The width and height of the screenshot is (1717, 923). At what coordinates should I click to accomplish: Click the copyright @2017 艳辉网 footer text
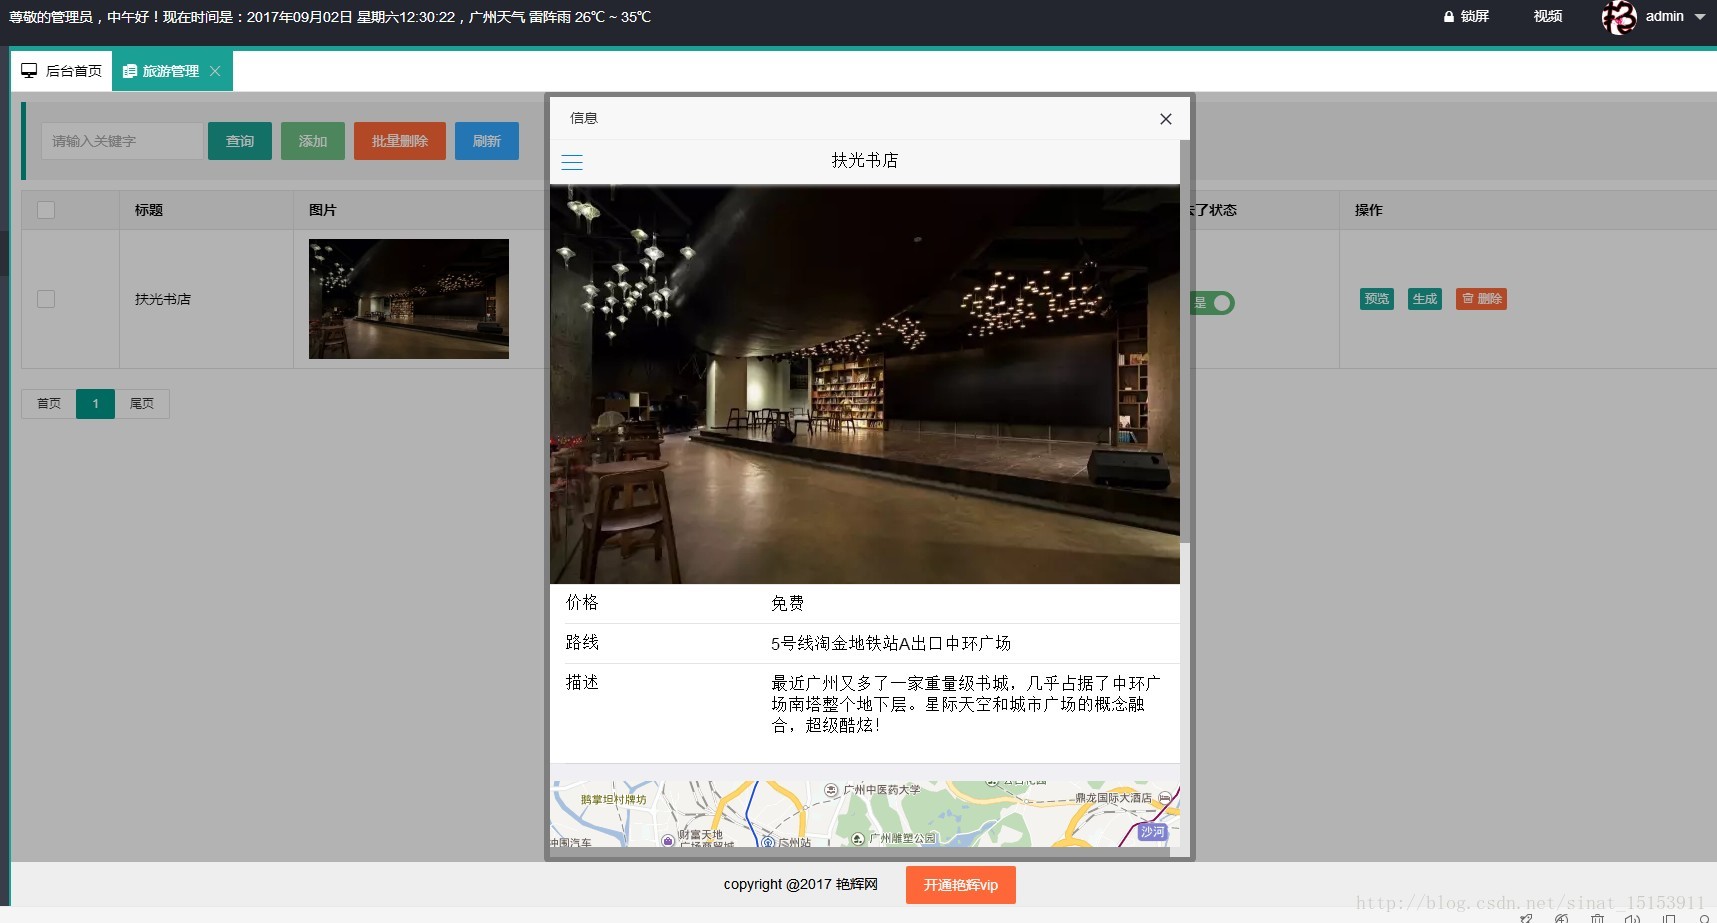[801, 884]
